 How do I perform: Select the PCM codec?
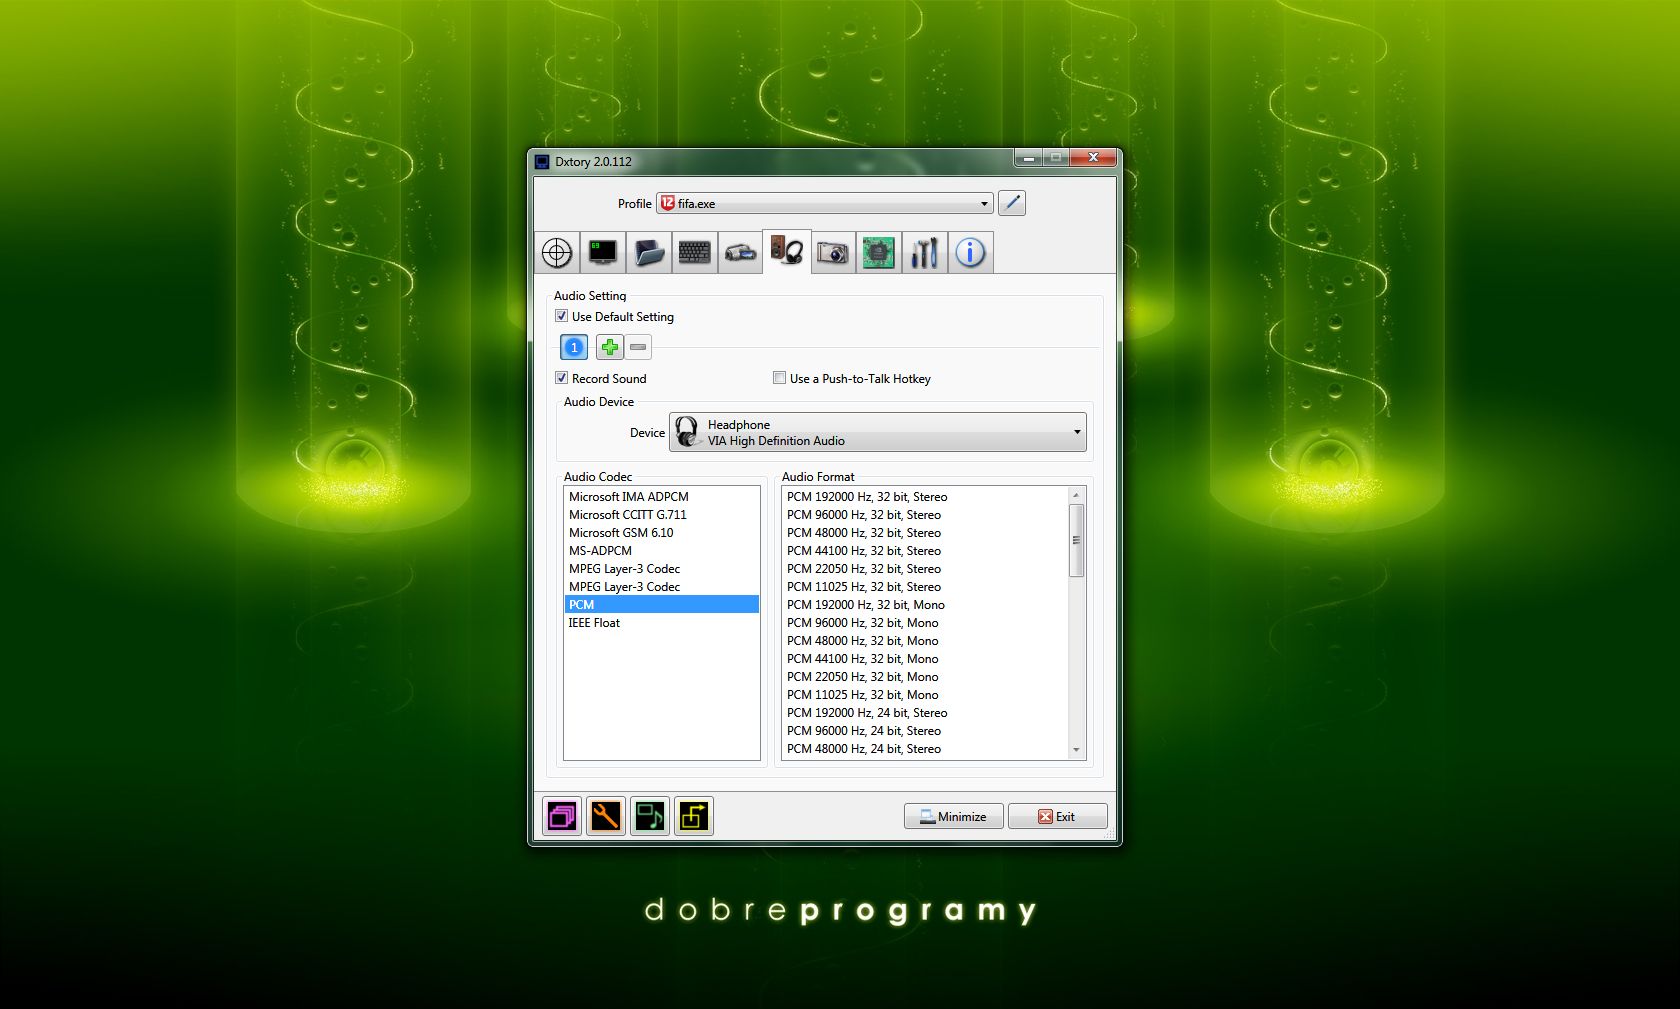tap(662, 604)
